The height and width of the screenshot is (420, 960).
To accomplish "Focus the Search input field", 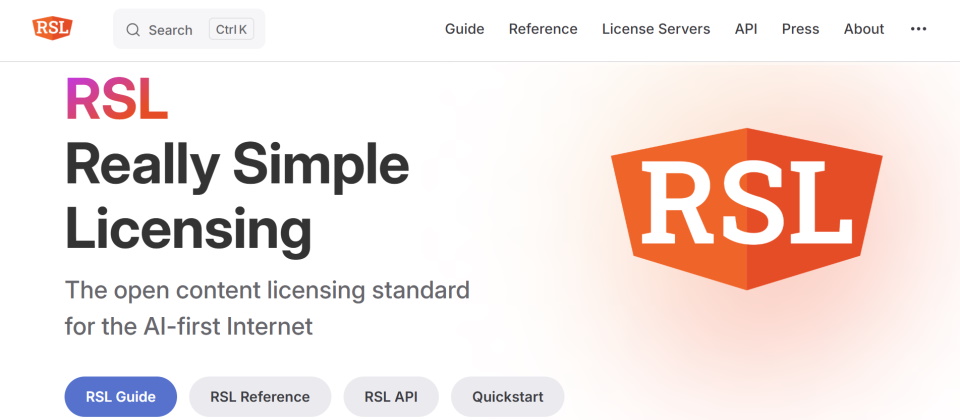I will point(171,30).
